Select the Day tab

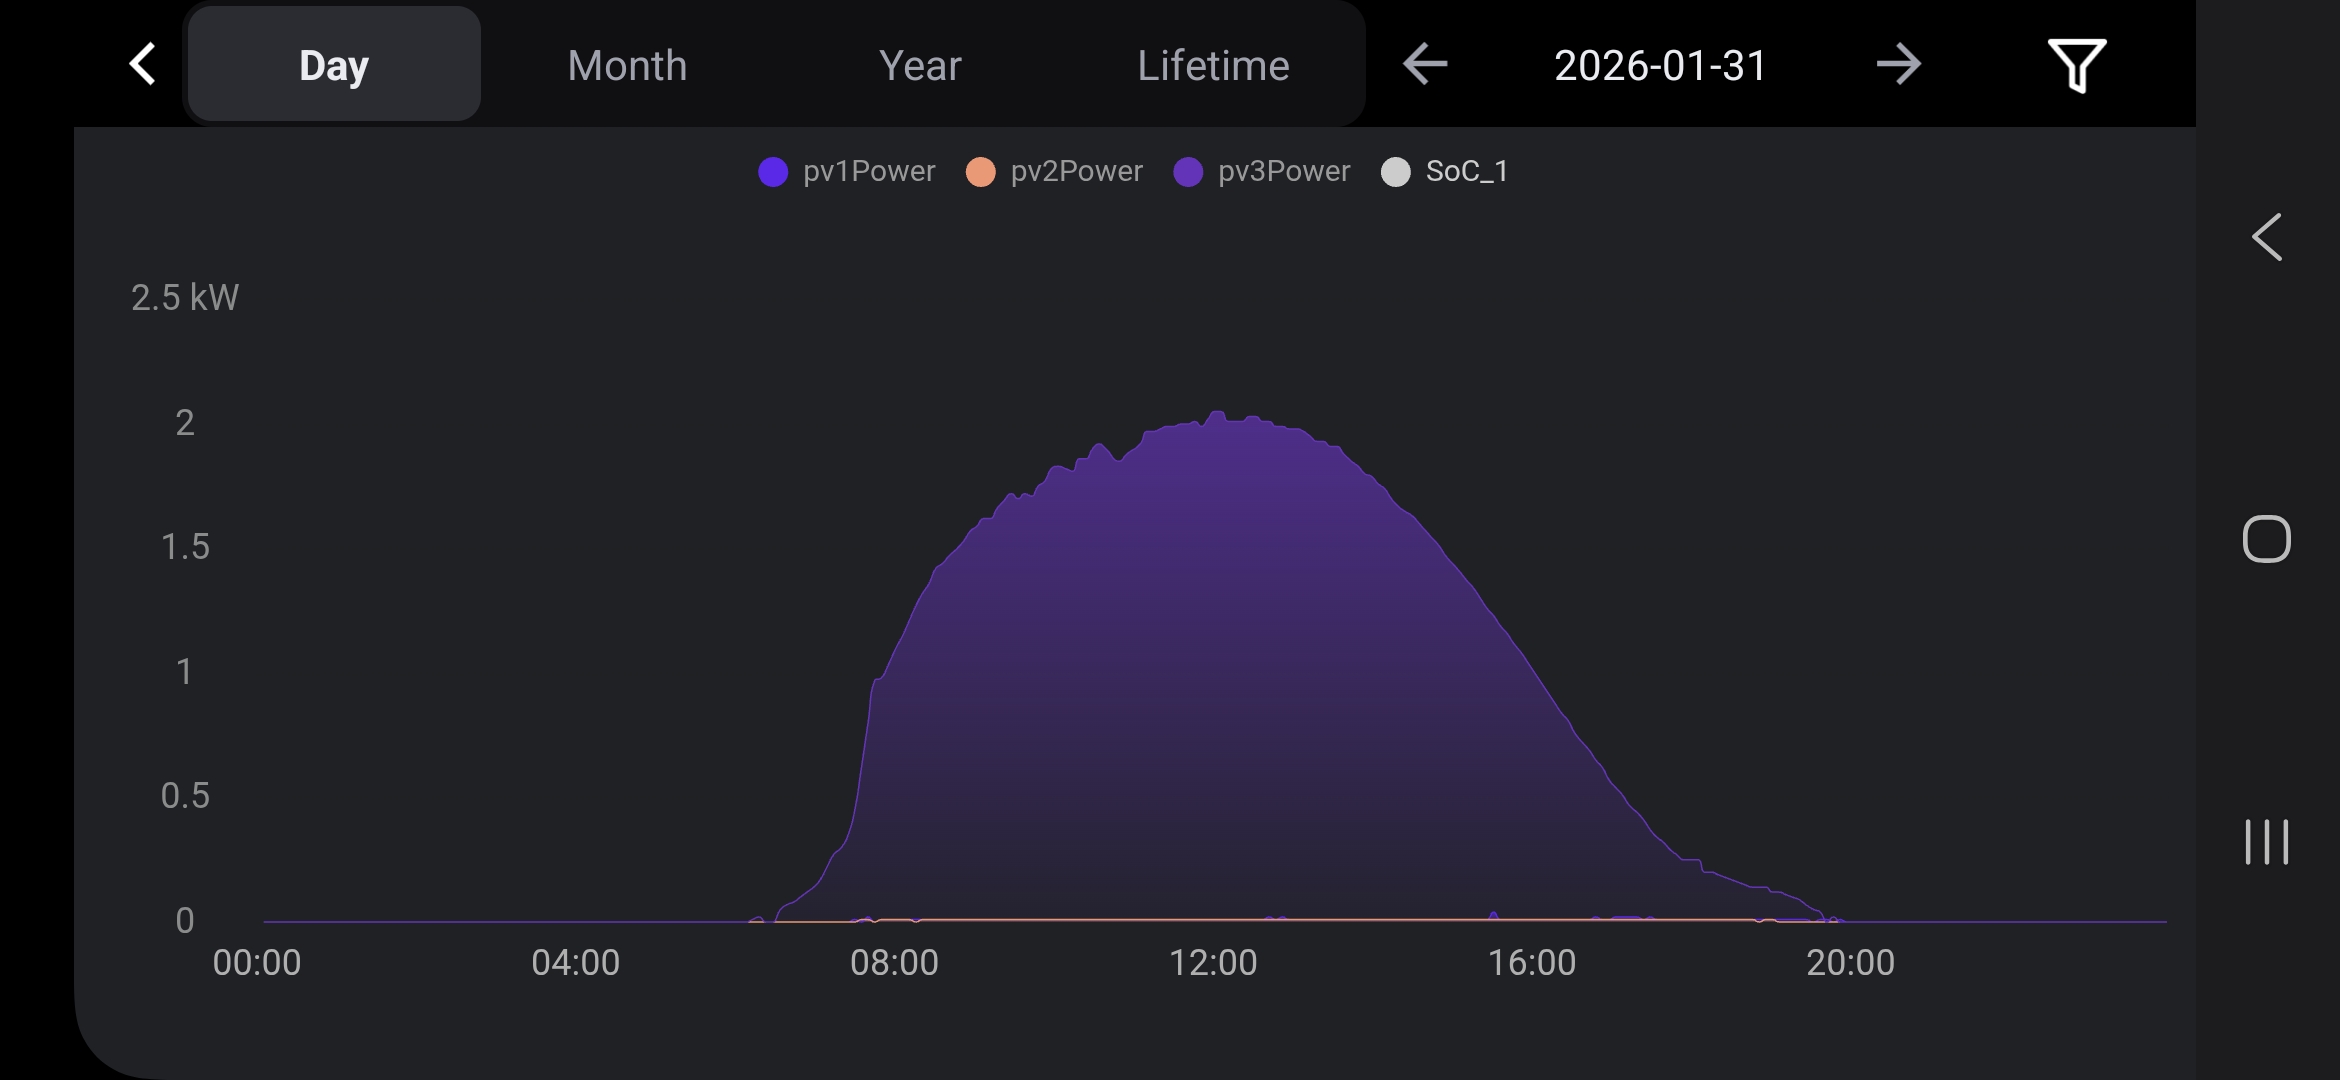[334, 65]
